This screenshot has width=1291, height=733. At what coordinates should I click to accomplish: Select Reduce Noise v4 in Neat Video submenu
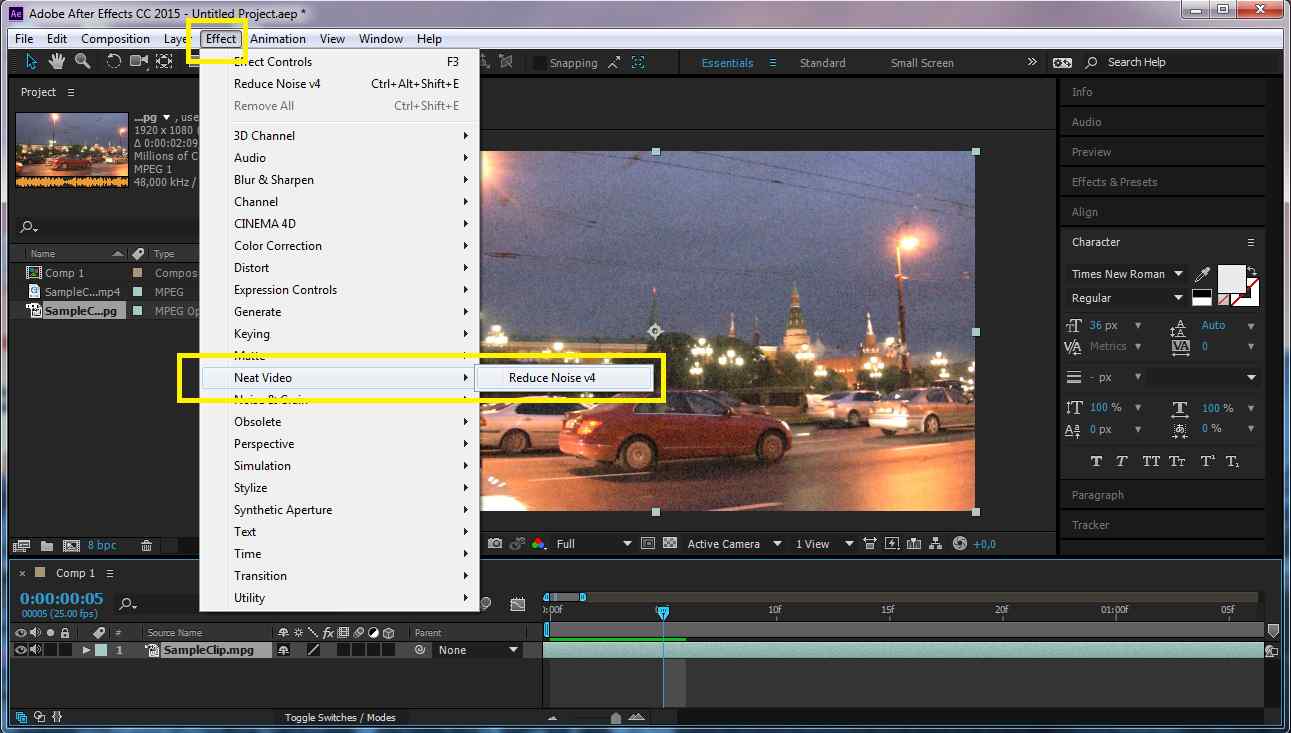point(565,378)
